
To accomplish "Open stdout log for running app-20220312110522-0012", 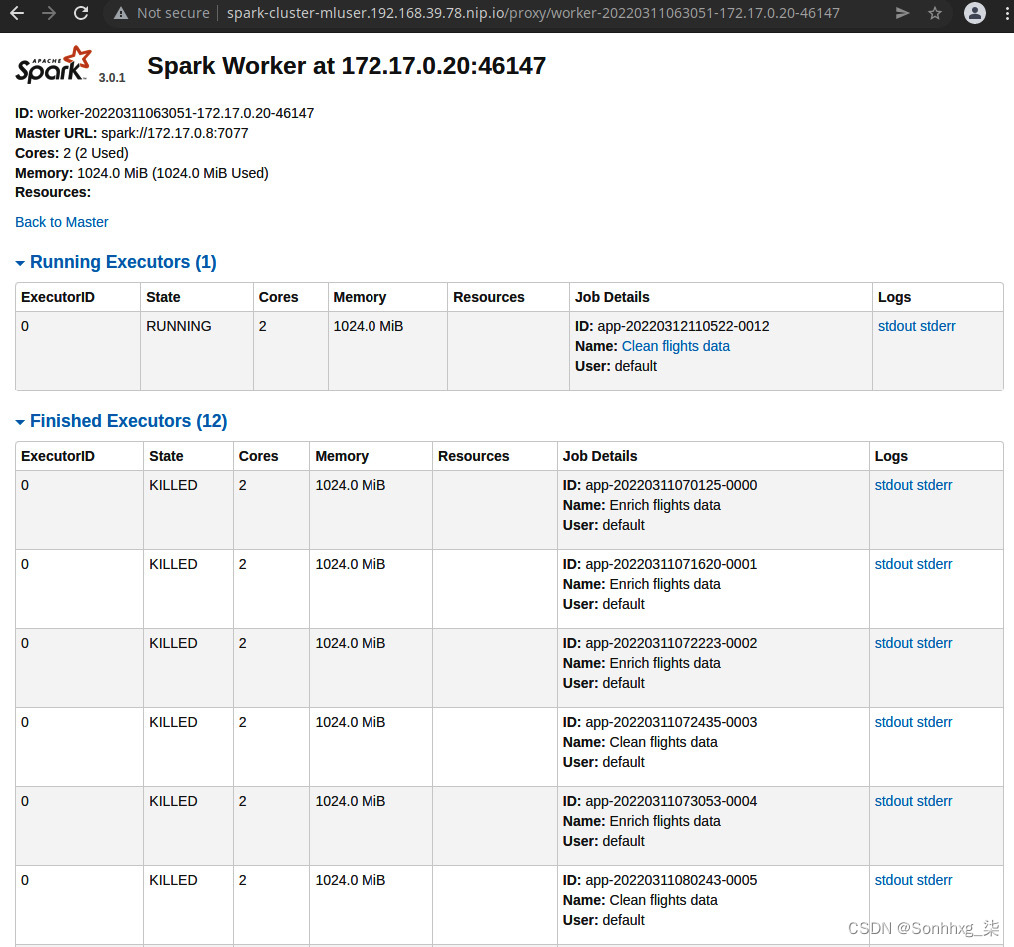I will point(899,326).
